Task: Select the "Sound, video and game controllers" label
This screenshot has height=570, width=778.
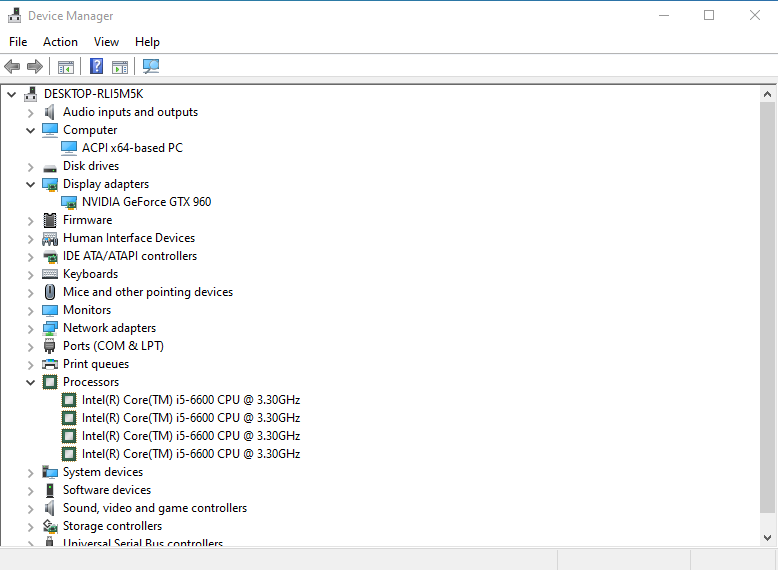Action: point(155,508)
